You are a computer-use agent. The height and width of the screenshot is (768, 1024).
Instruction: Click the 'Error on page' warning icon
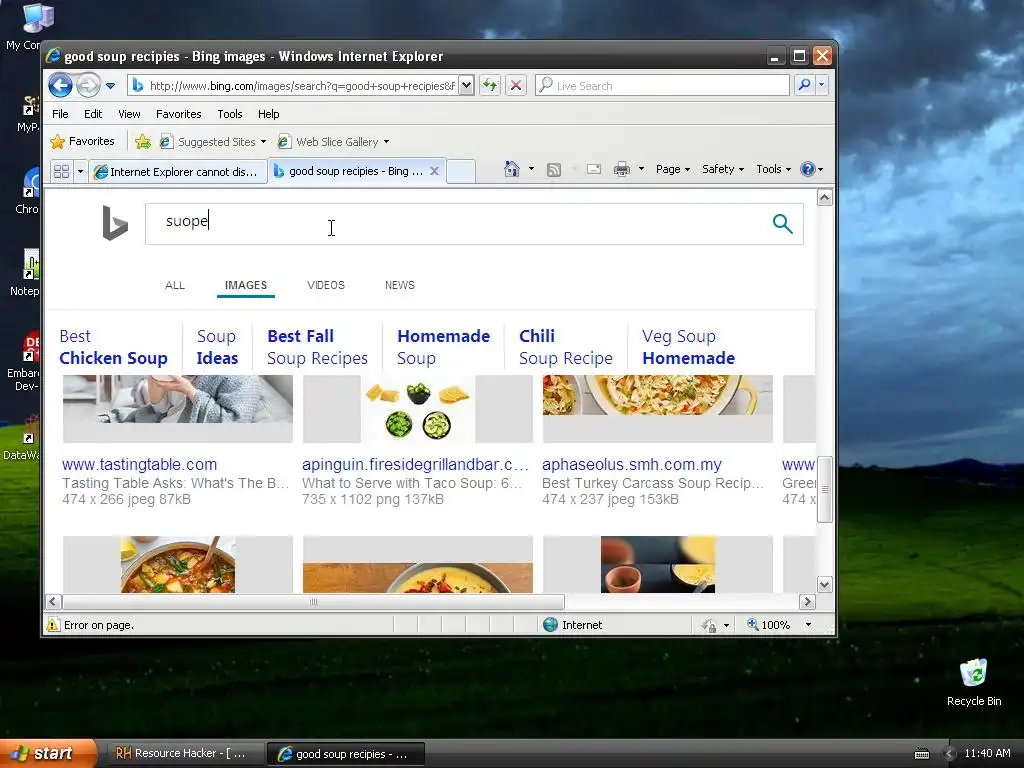pyautogui.click(x=53, y=625)
